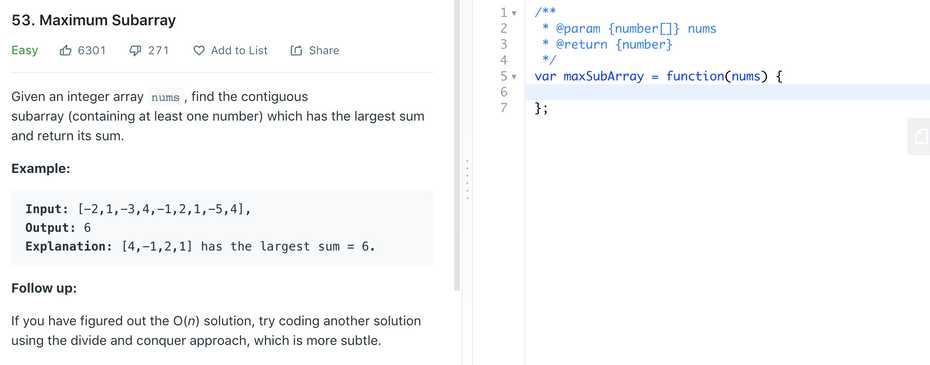
Task: Click the example Input code block
Action: [x=222, y=228]
